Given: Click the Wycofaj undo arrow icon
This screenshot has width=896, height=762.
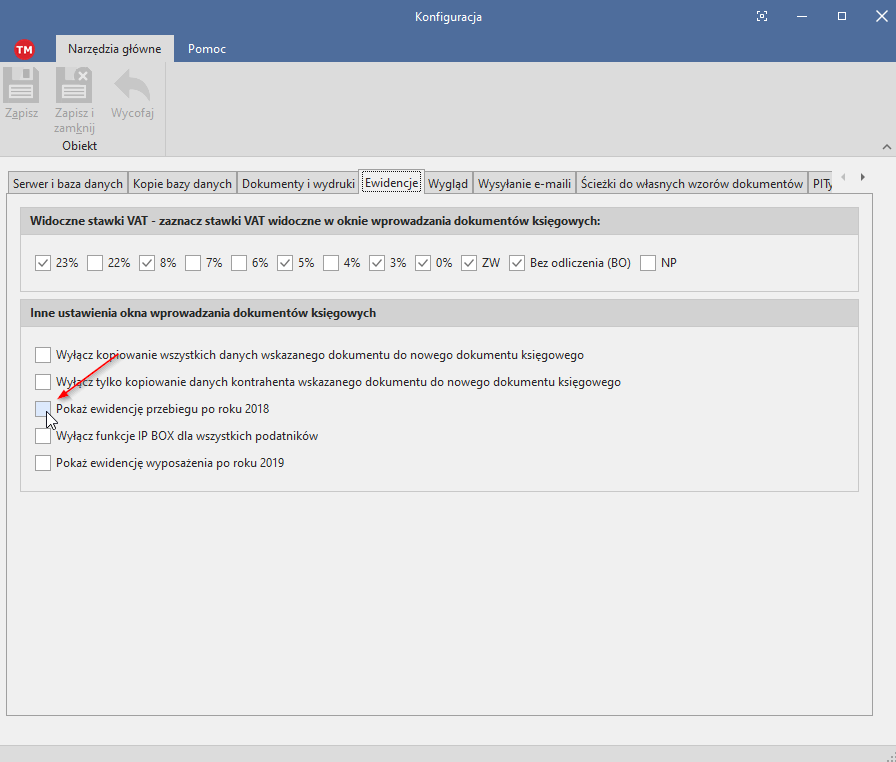Looking at the screenshot, I should 132,86.
